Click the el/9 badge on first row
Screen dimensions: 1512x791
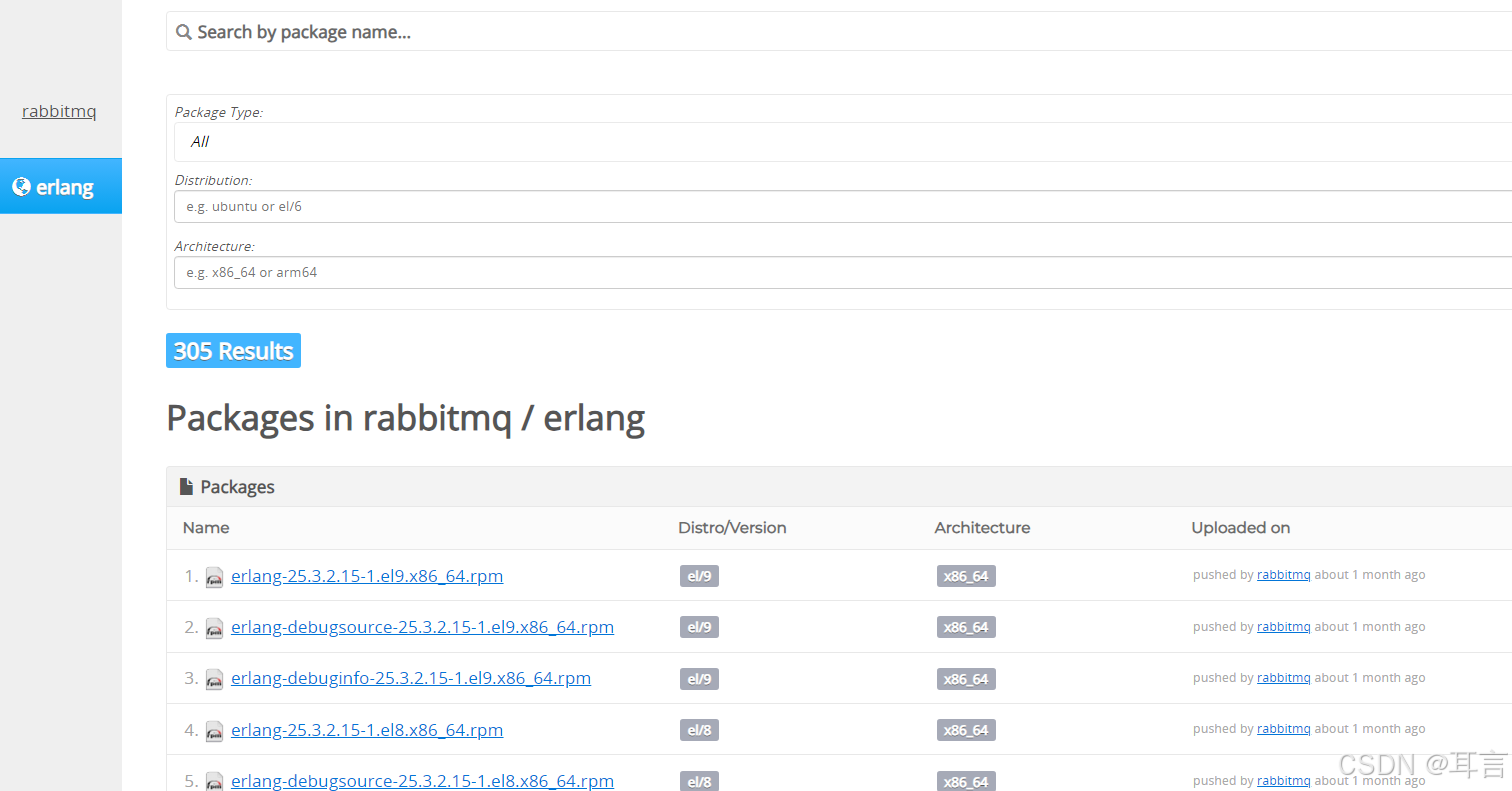click(699, 575)
